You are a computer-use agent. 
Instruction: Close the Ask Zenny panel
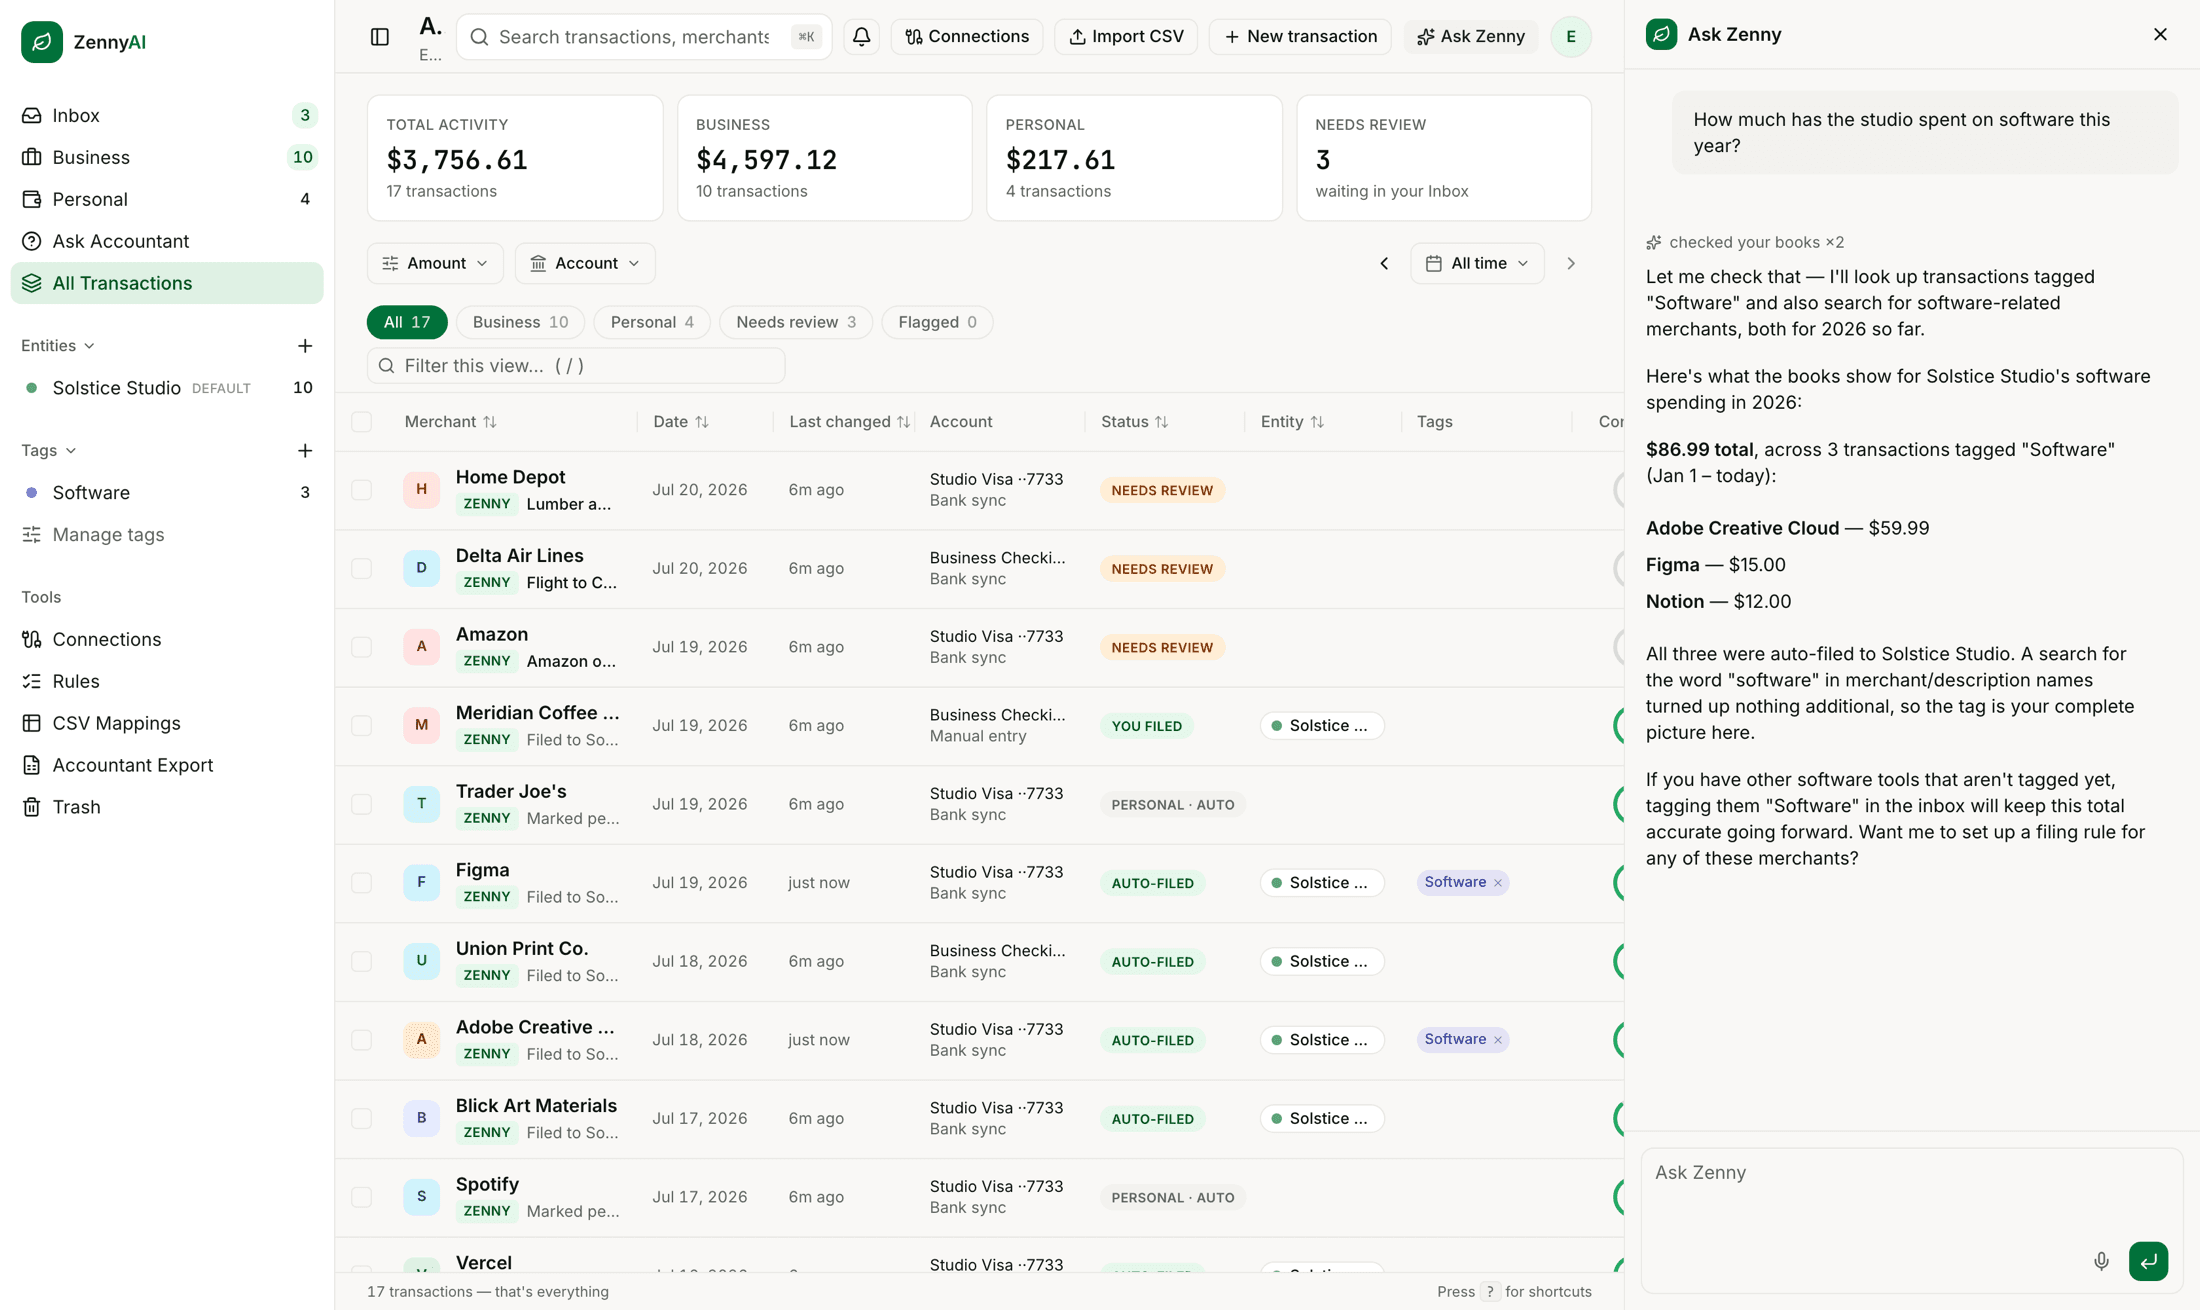[2160, 34]
